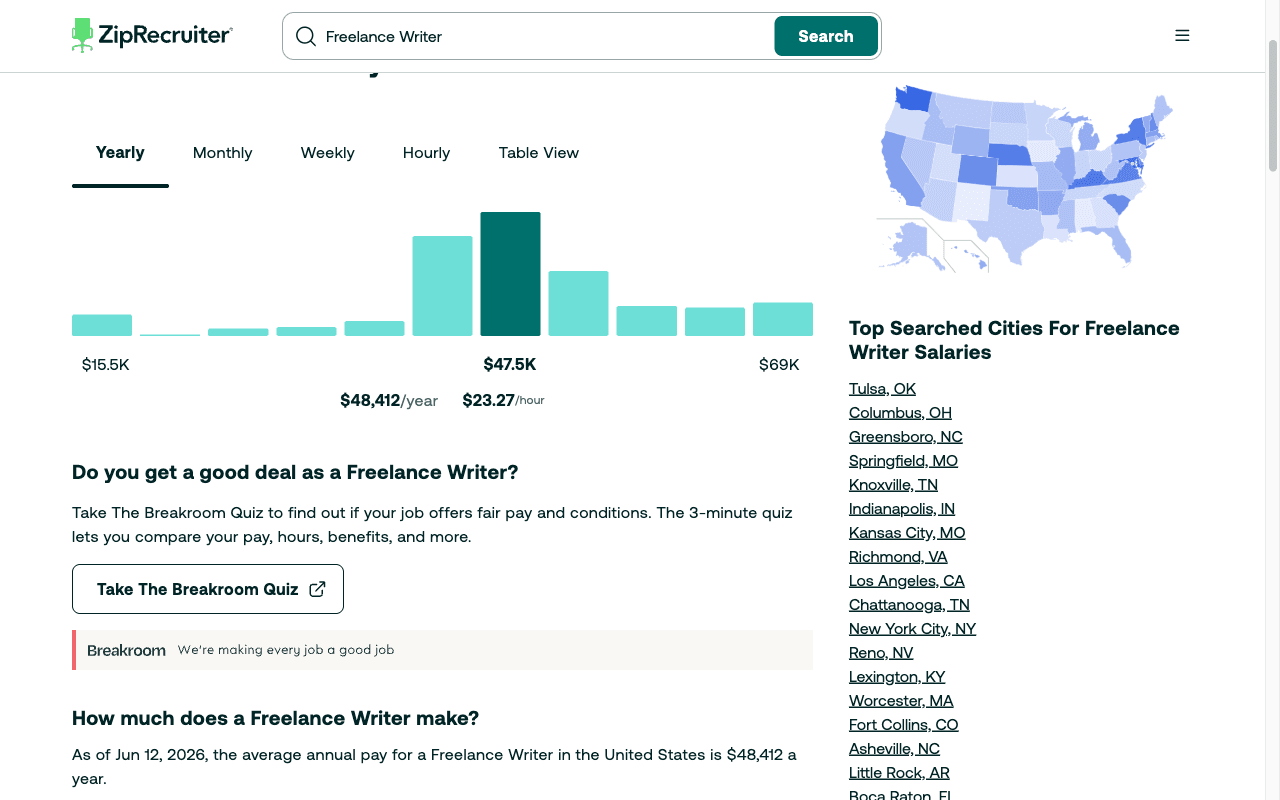The image size is (1280, 800).
Task: Click the Search button
Action: [x=826, y=36]
